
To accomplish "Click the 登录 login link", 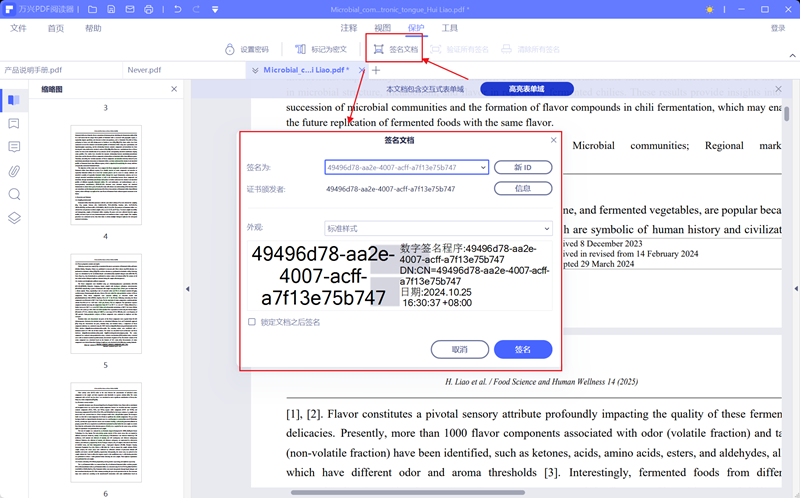I will point(778,28).
